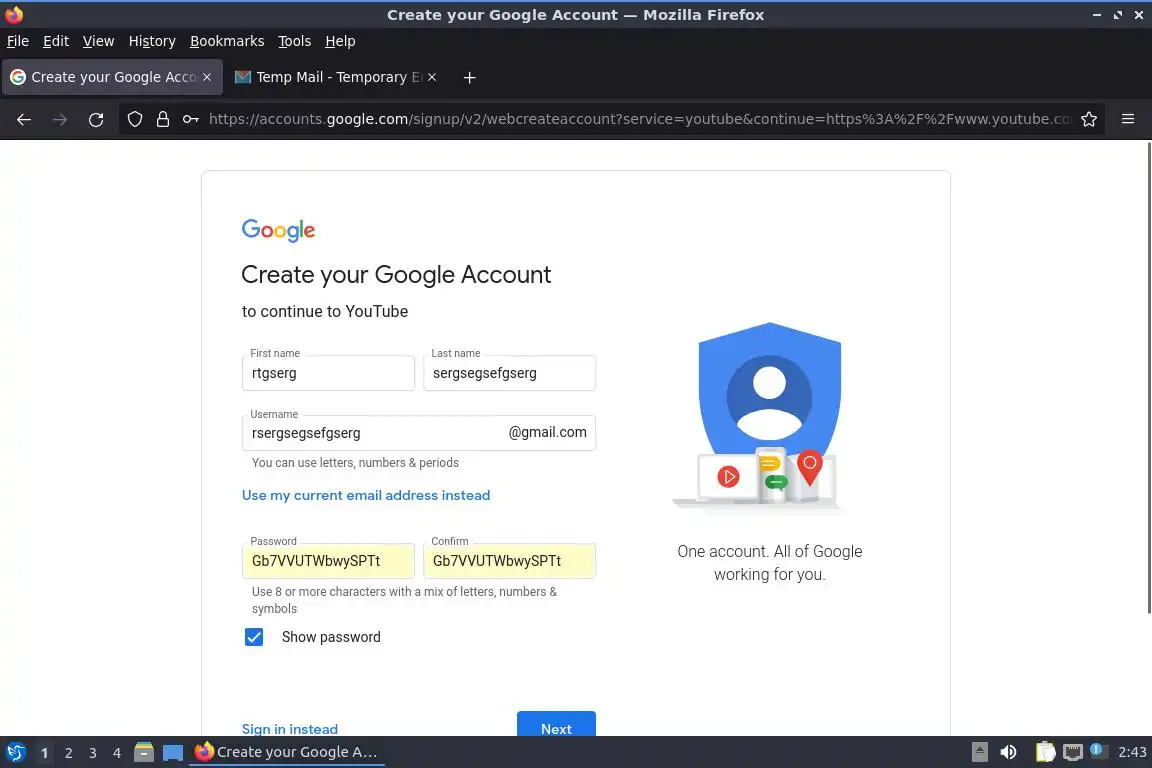Click the page vertical scrollbar
The width and height of the screenshot is (1152, 768).
coord(1149,378)
